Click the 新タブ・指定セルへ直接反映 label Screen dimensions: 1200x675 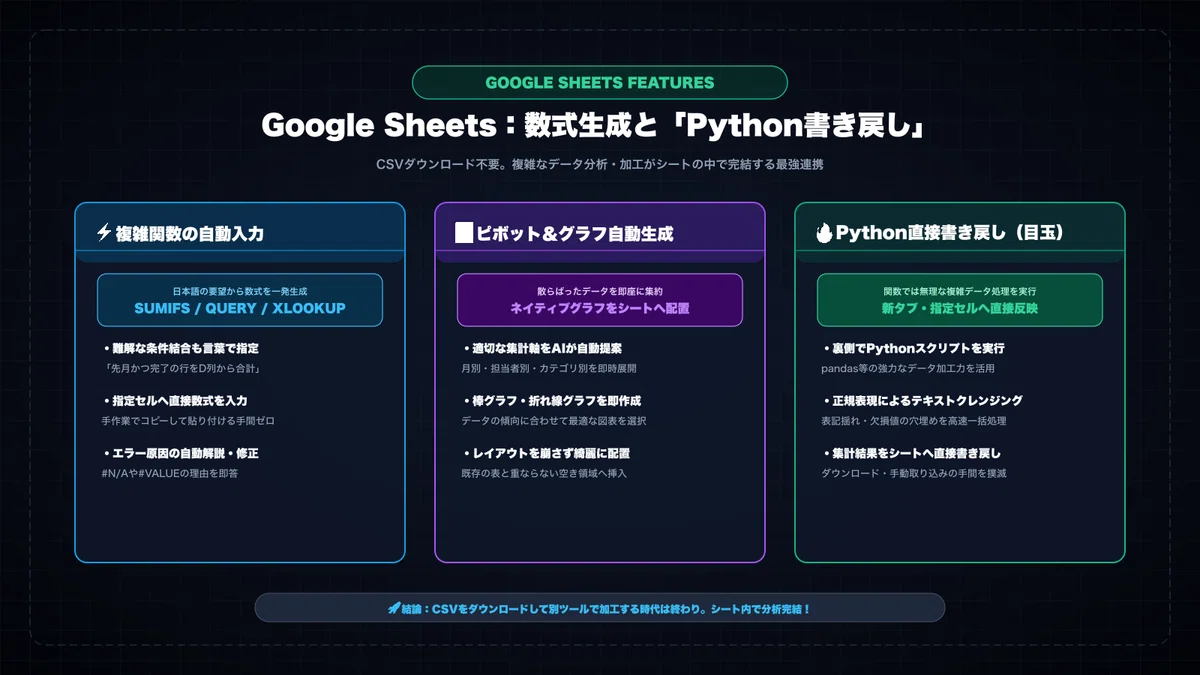[960, 308]
